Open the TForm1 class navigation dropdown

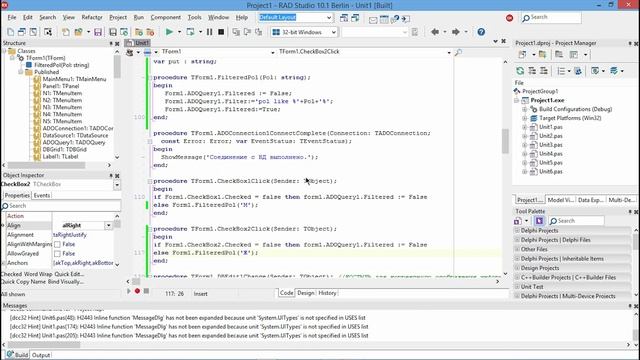(x=273, y=52)
